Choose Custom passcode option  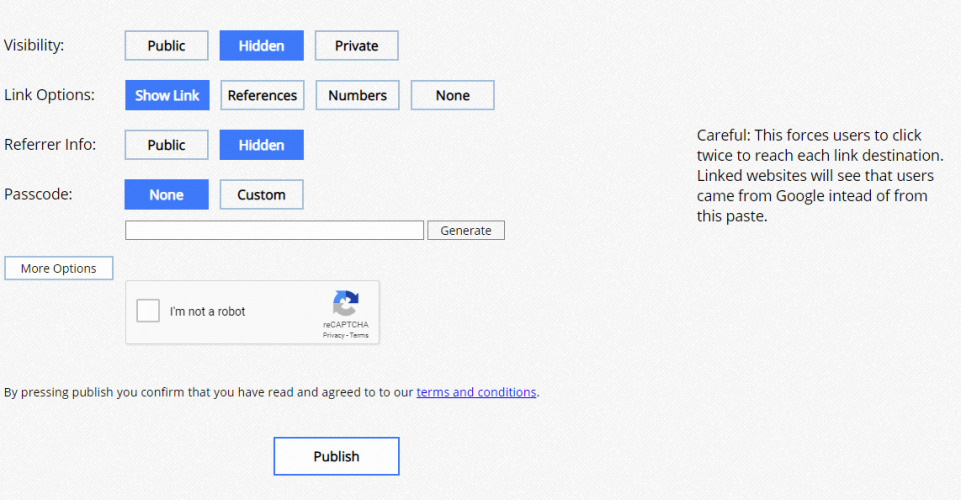pos(261,194)
